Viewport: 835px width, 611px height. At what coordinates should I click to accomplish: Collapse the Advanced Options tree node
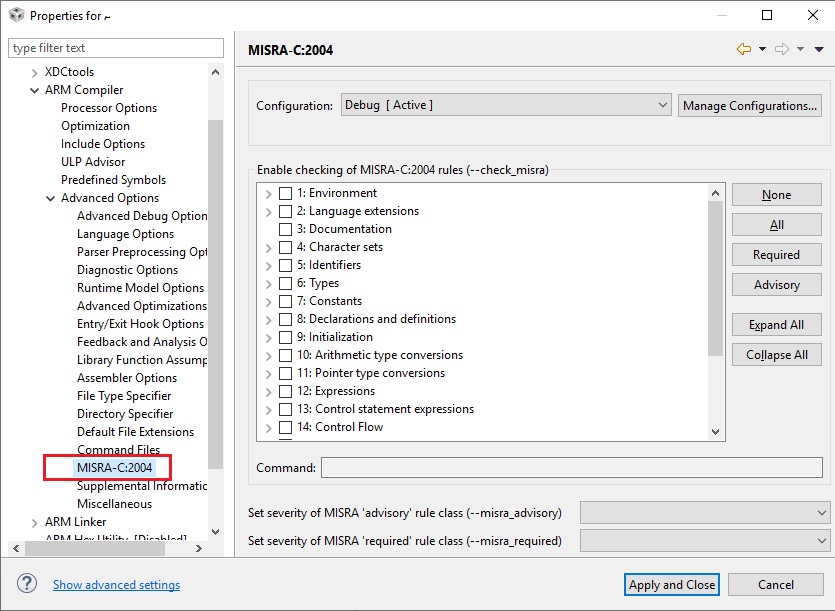[51, 199]
